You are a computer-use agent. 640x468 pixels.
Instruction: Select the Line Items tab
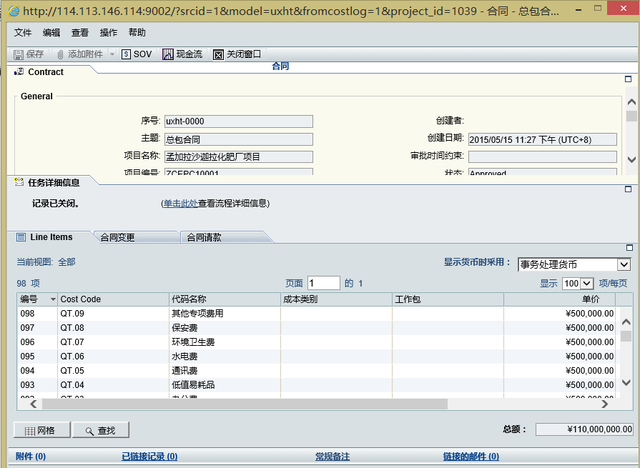tap(51, 237)
